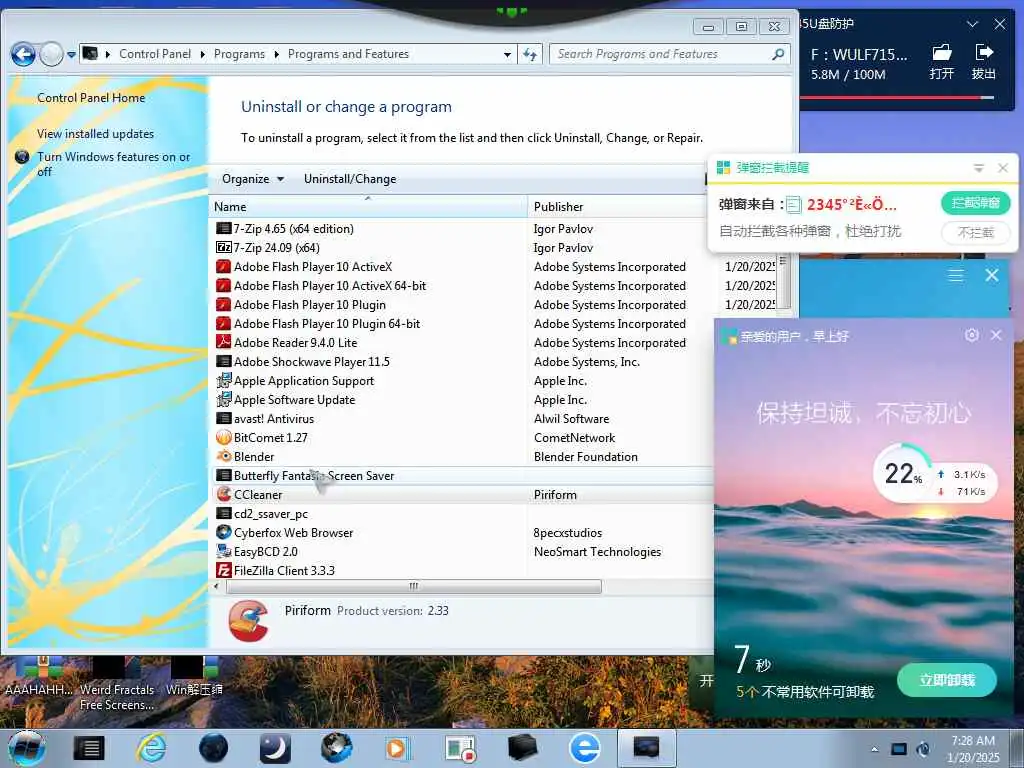The image size is (1024, 768).
Task: Select Adobe Flash Player 10 Plugin icon
Action: click(223, 304)
